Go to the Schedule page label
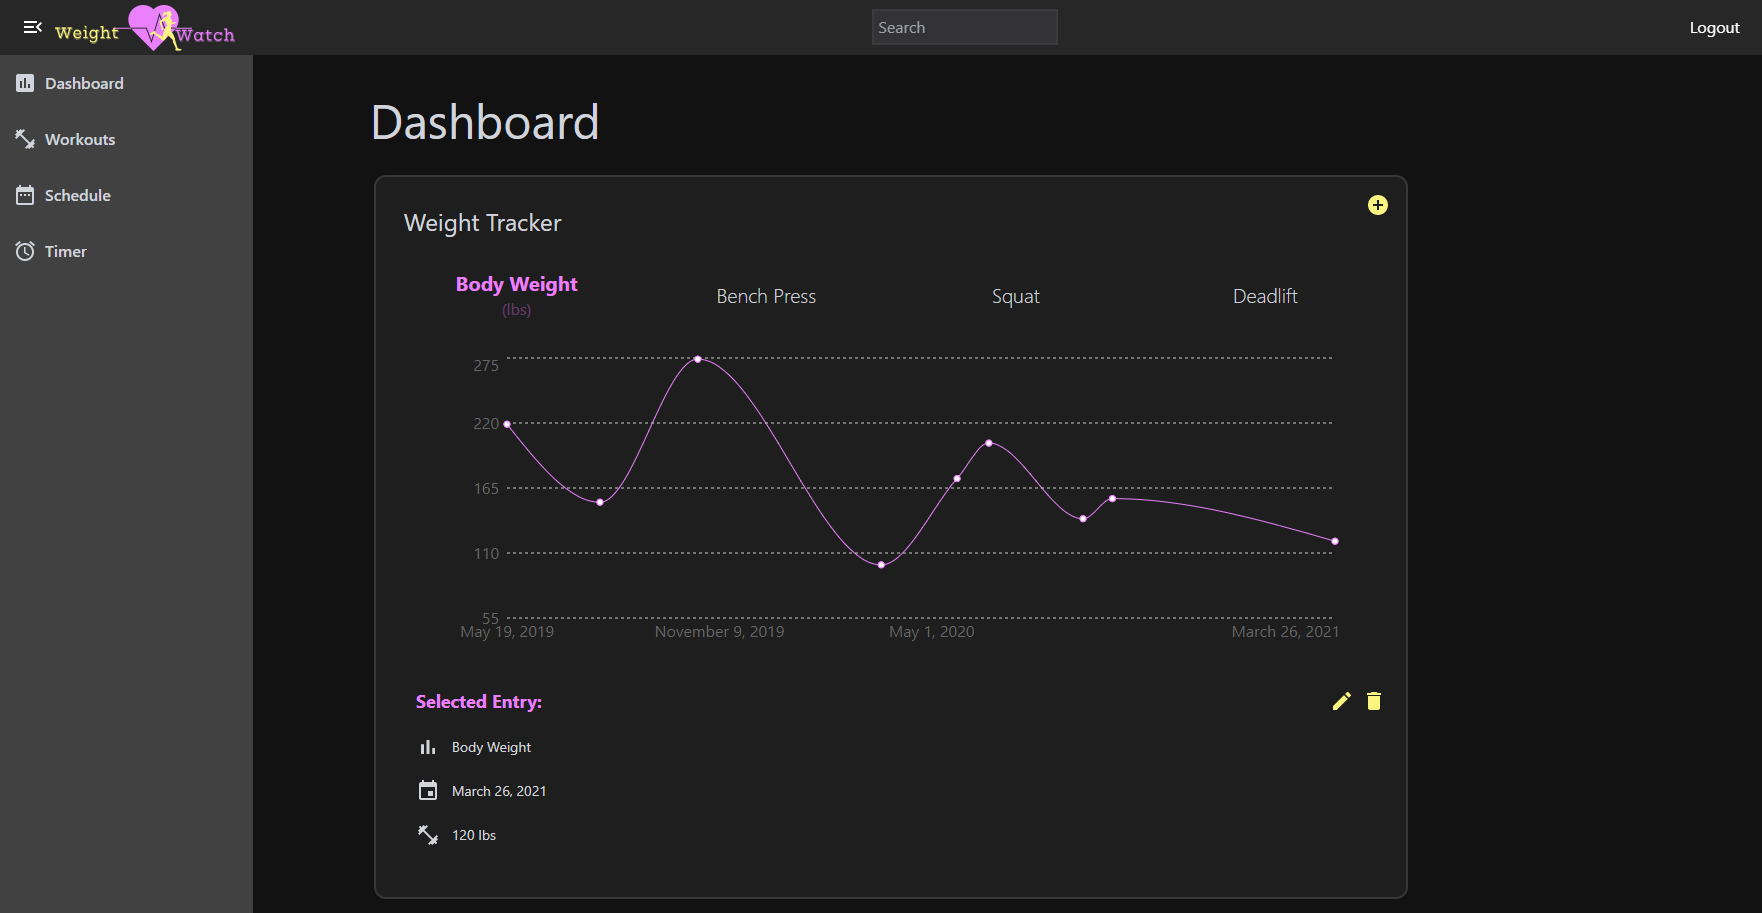The height and width of the screenshot is (913, 1762). pos(78,195)
